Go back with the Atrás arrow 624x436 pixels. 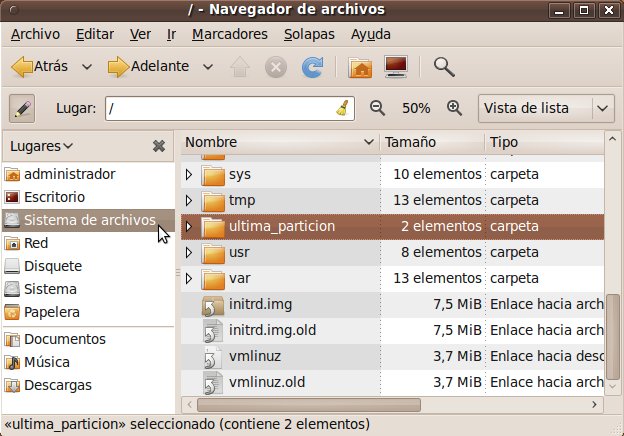(x=39, y=66)
